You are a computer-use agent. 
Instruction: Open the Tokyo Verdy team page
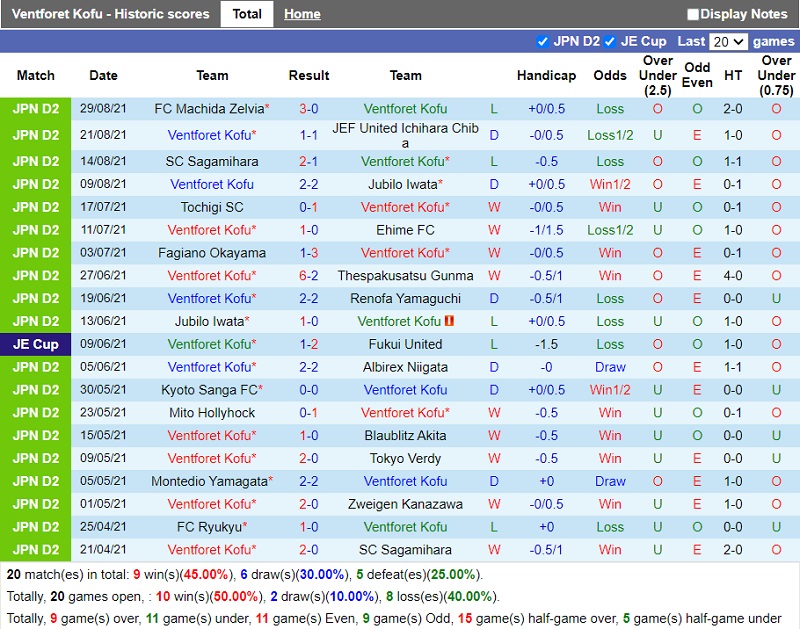tap(405, 458)
